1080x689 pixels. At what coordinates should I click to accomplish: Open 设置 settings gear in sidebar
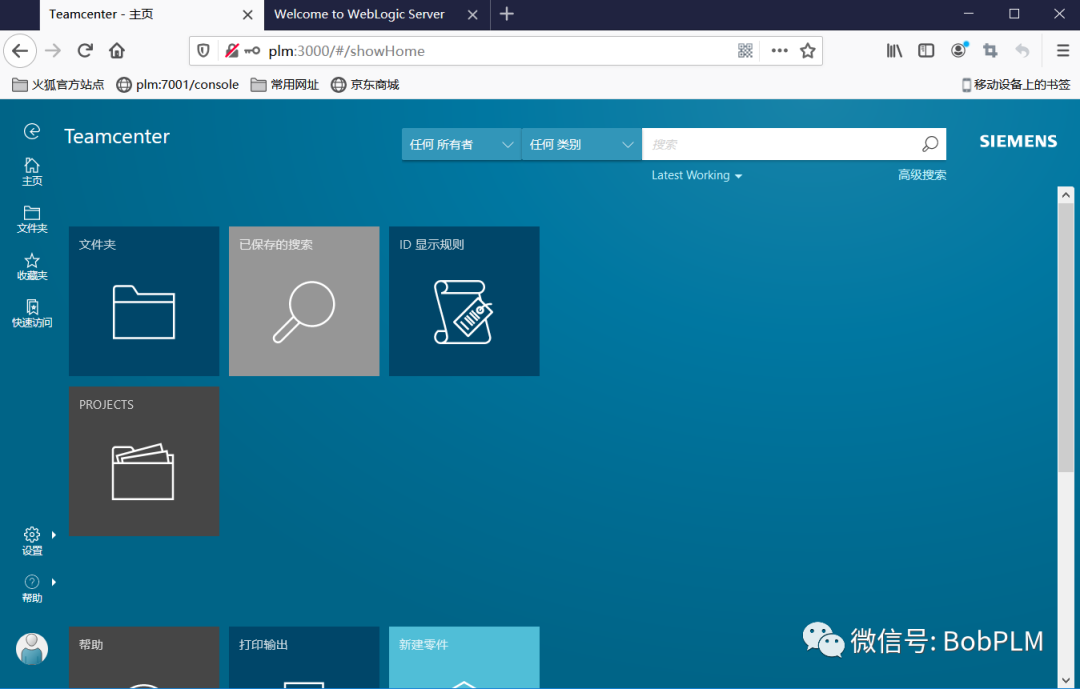click(32, 542)
